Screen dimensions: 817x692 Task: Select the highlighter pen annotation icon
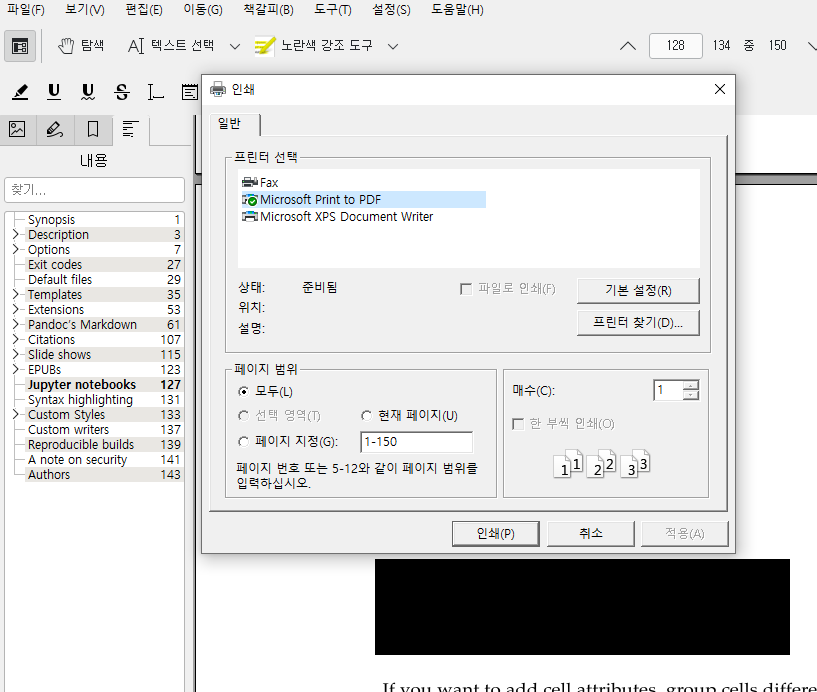20,92
